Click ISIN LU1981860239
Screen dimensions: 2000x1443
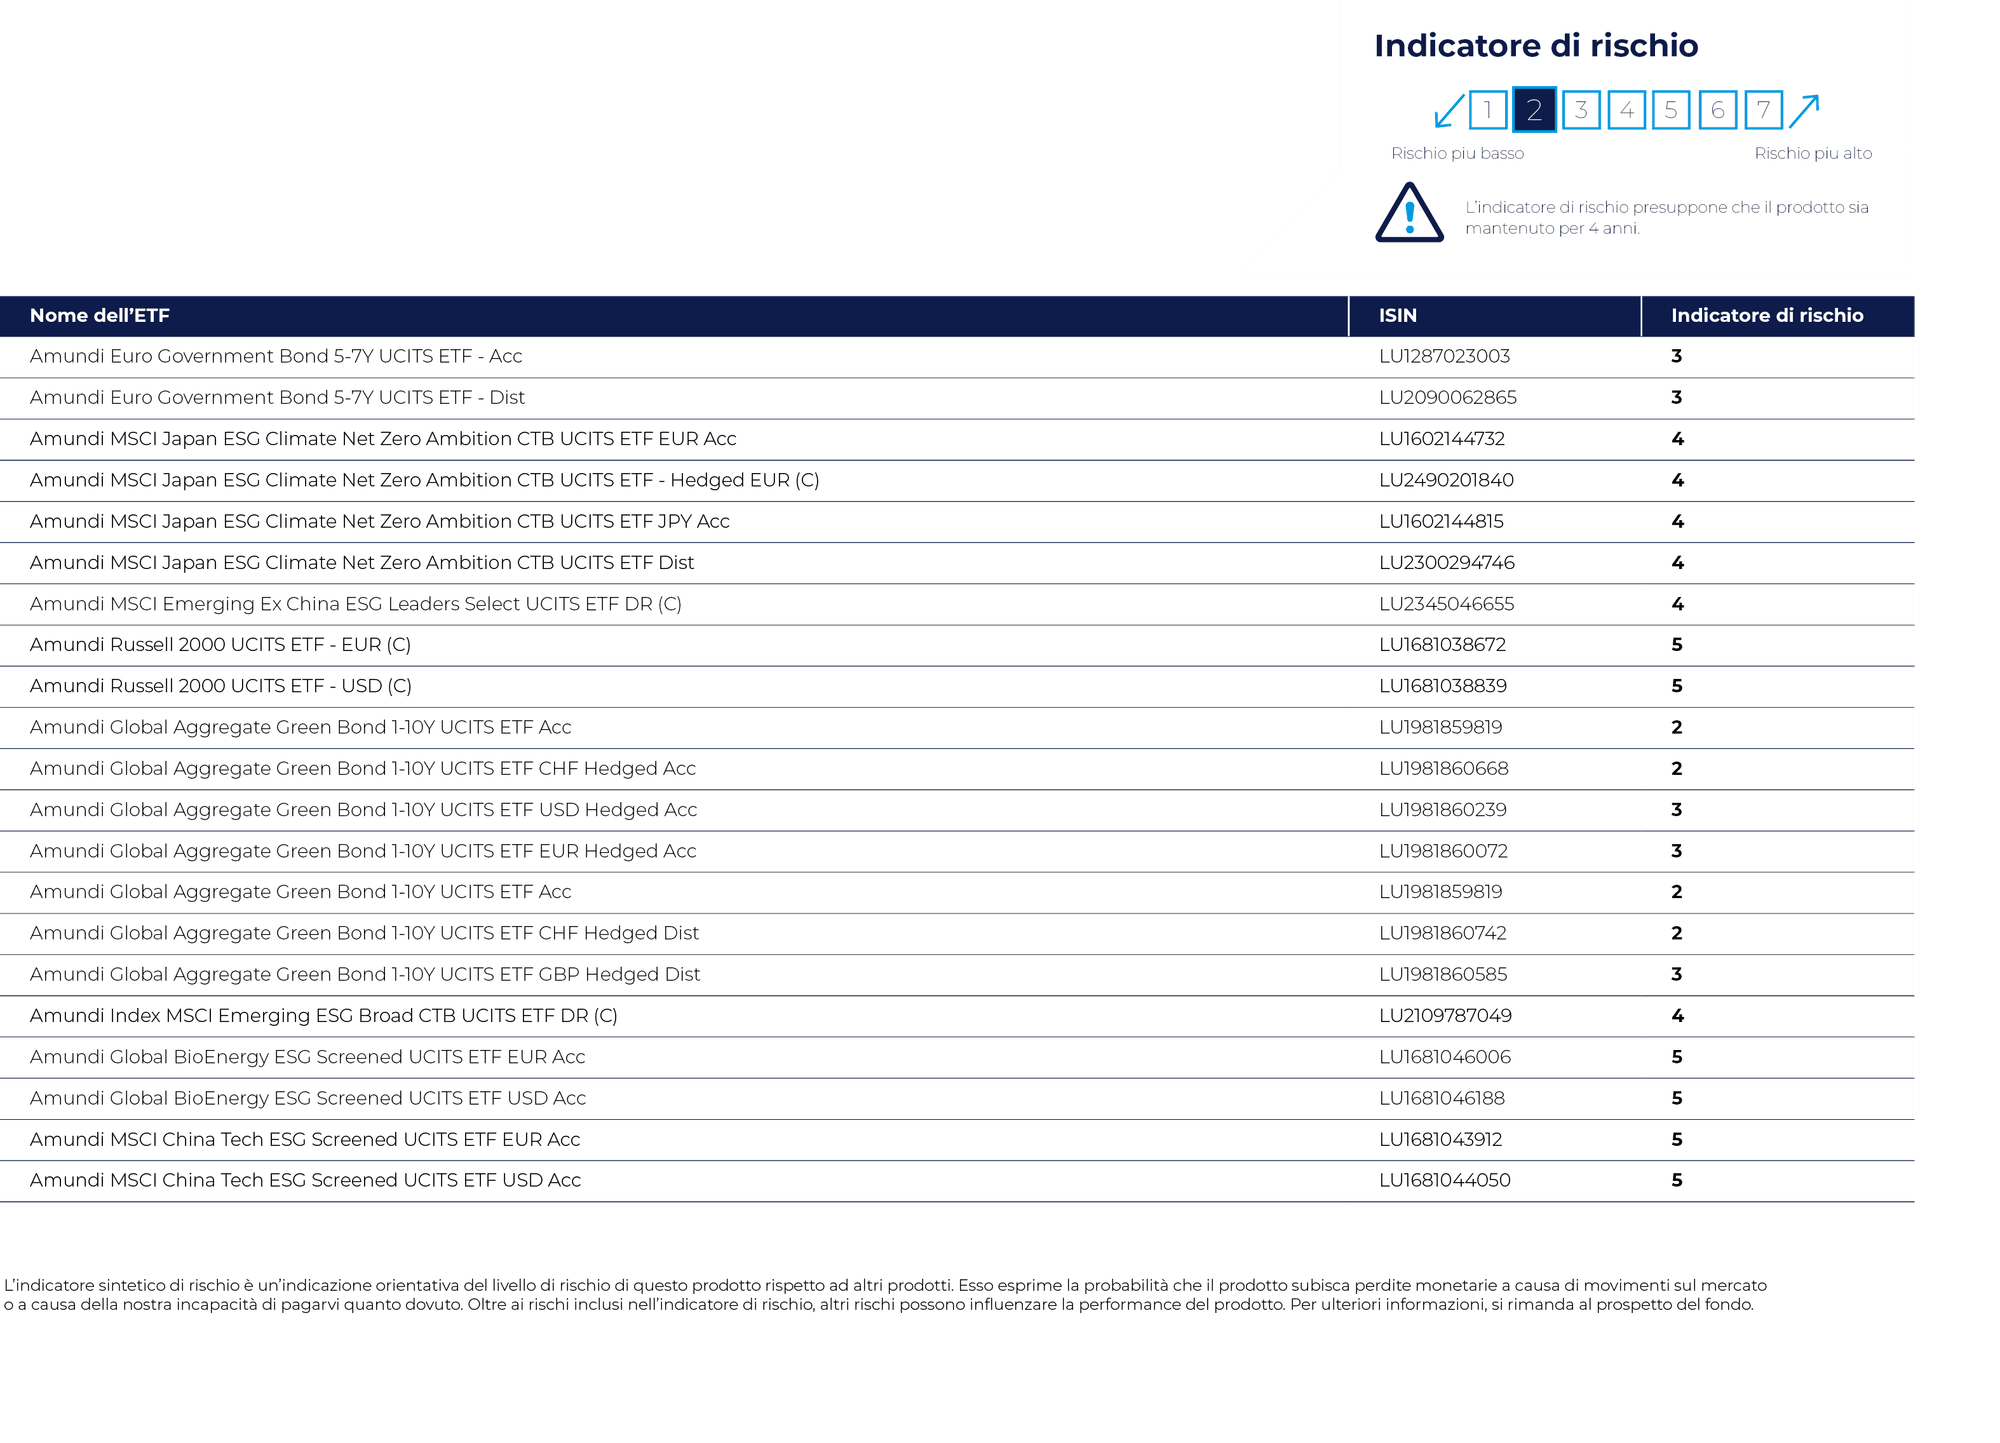[1442, 810]
